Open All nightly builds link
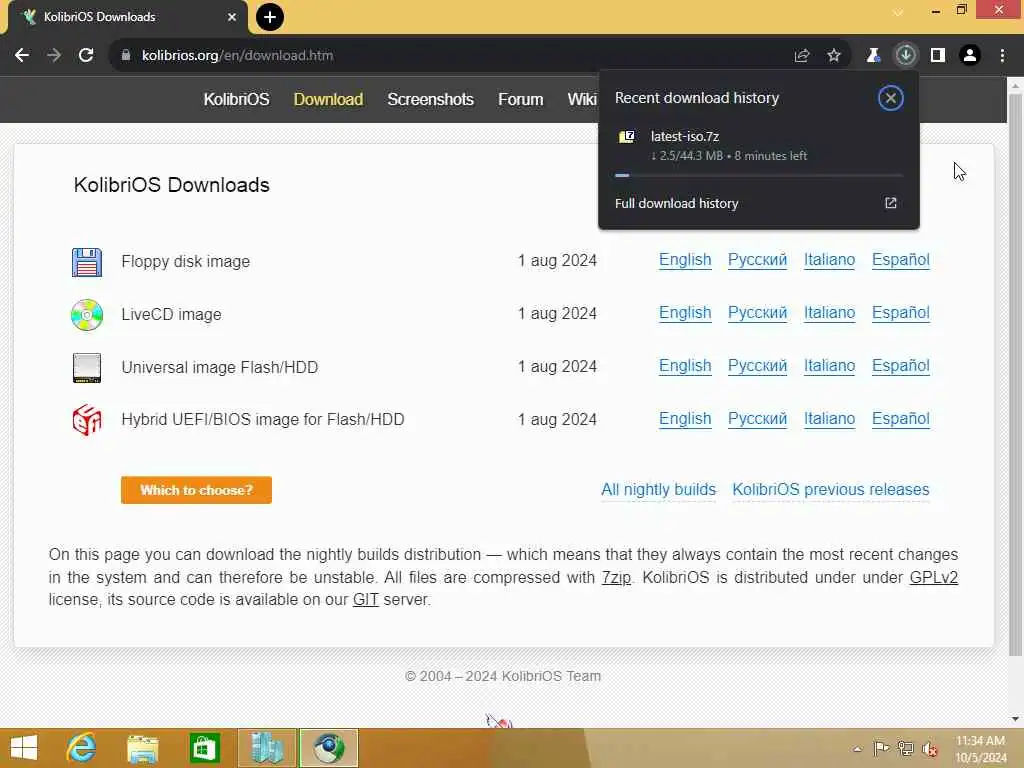 (x=658, y=489)
